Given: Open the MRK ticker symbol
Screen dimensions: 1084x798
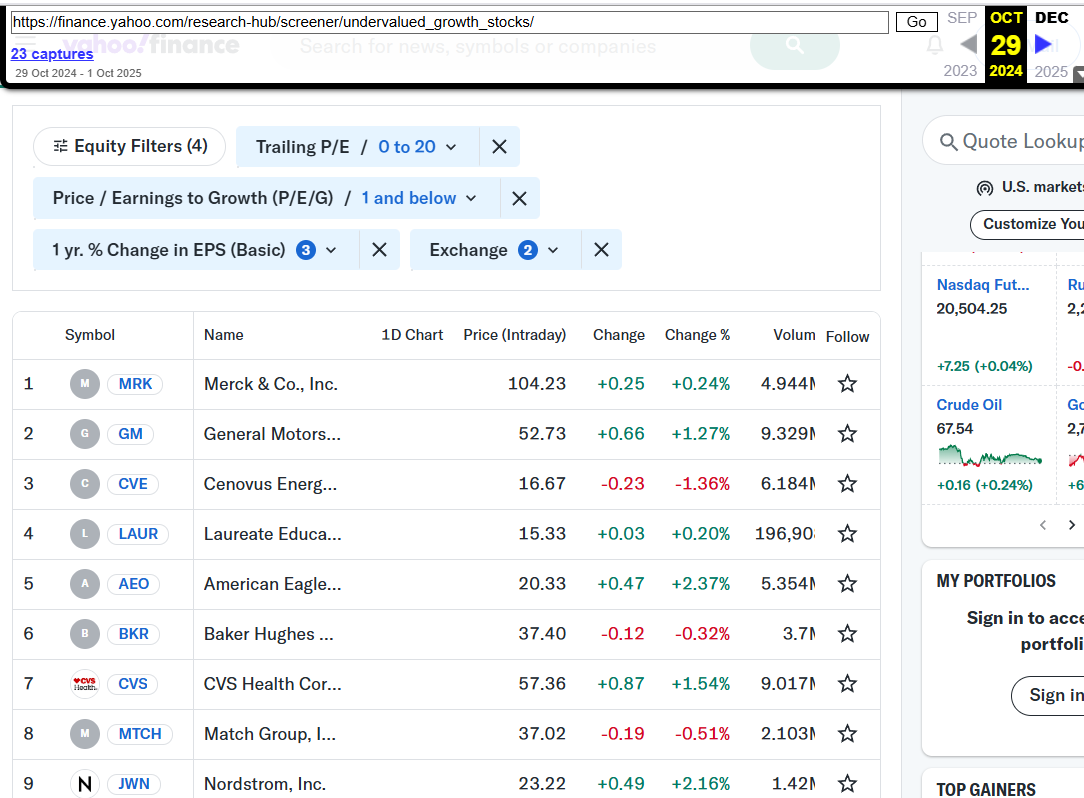Looking at the screenshot, I should (x=135, y=384).
